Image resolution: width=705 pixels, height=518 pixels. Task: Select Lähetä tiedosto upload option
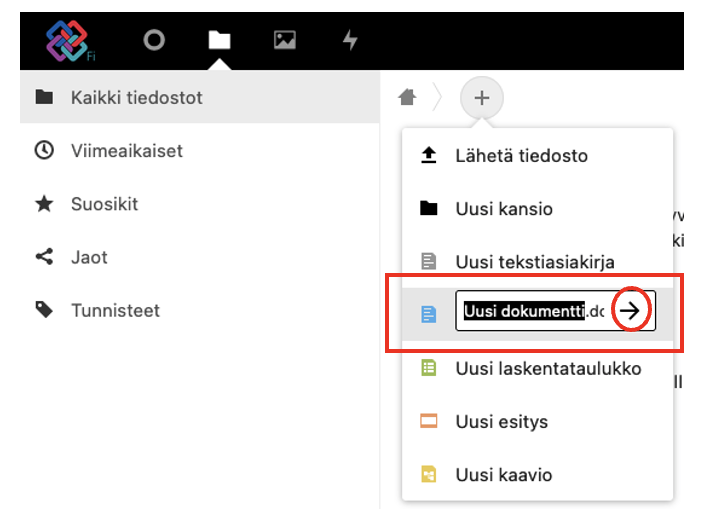521,156
